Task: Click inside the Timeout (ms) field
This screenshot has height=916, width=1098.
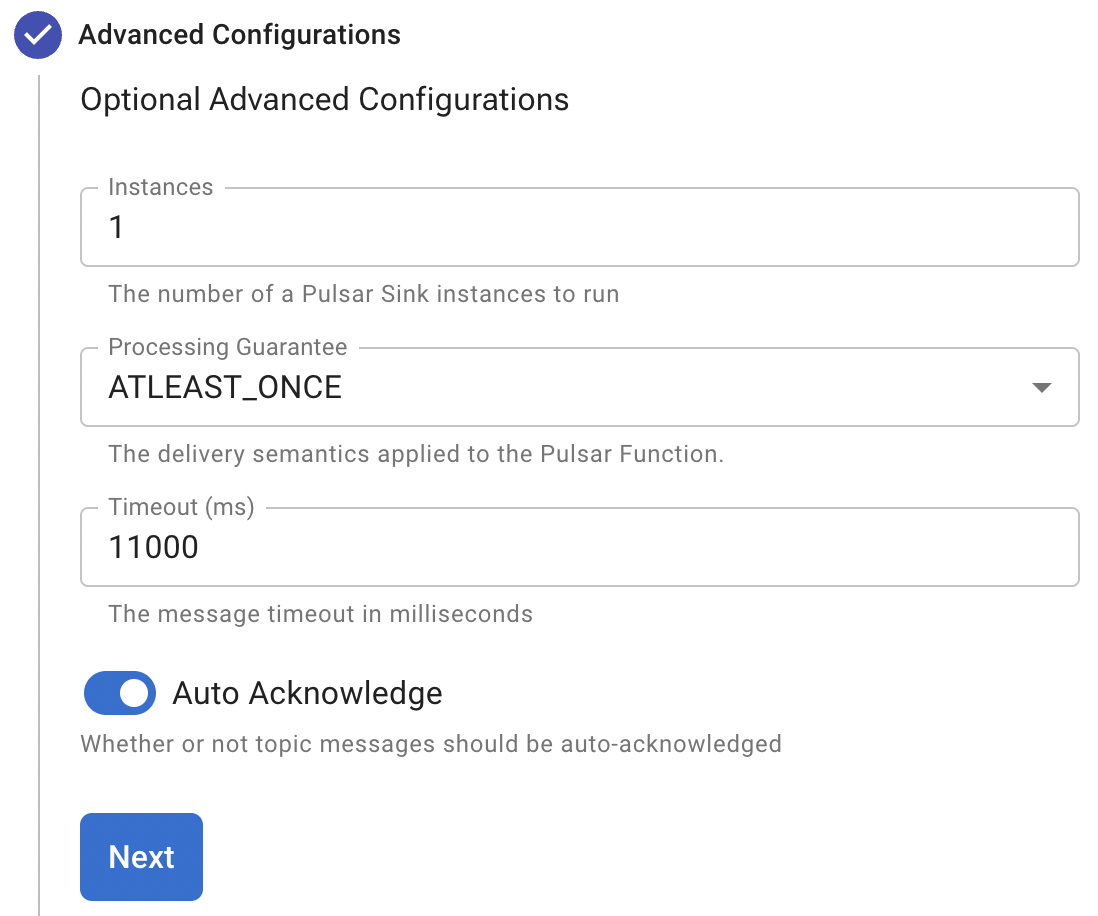Action: tap(580, 547)
